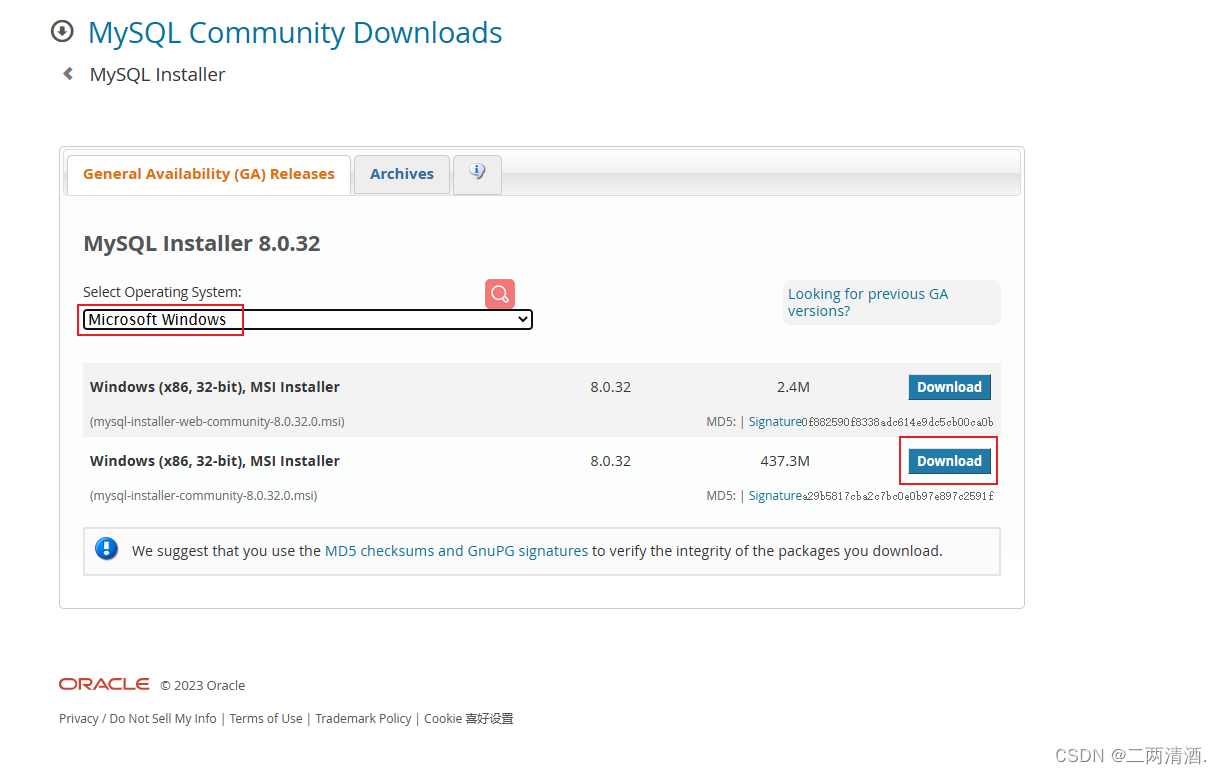Click the © 2023 Oracle copyright text
This screenshot has width=1221, height=774.
[x=202, y=685]
